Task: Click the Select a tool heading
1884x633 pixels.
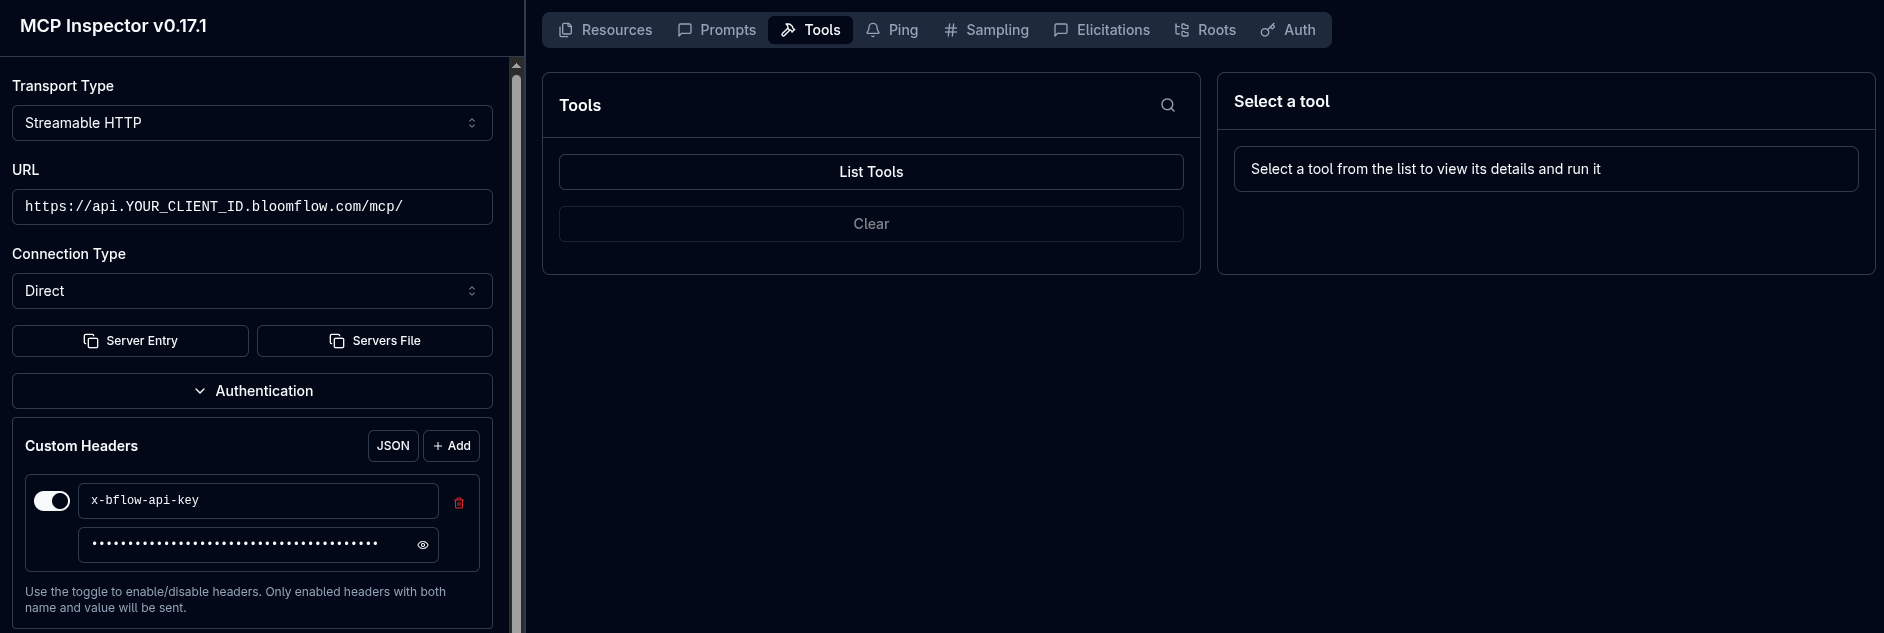Action: coord(1282,101)
